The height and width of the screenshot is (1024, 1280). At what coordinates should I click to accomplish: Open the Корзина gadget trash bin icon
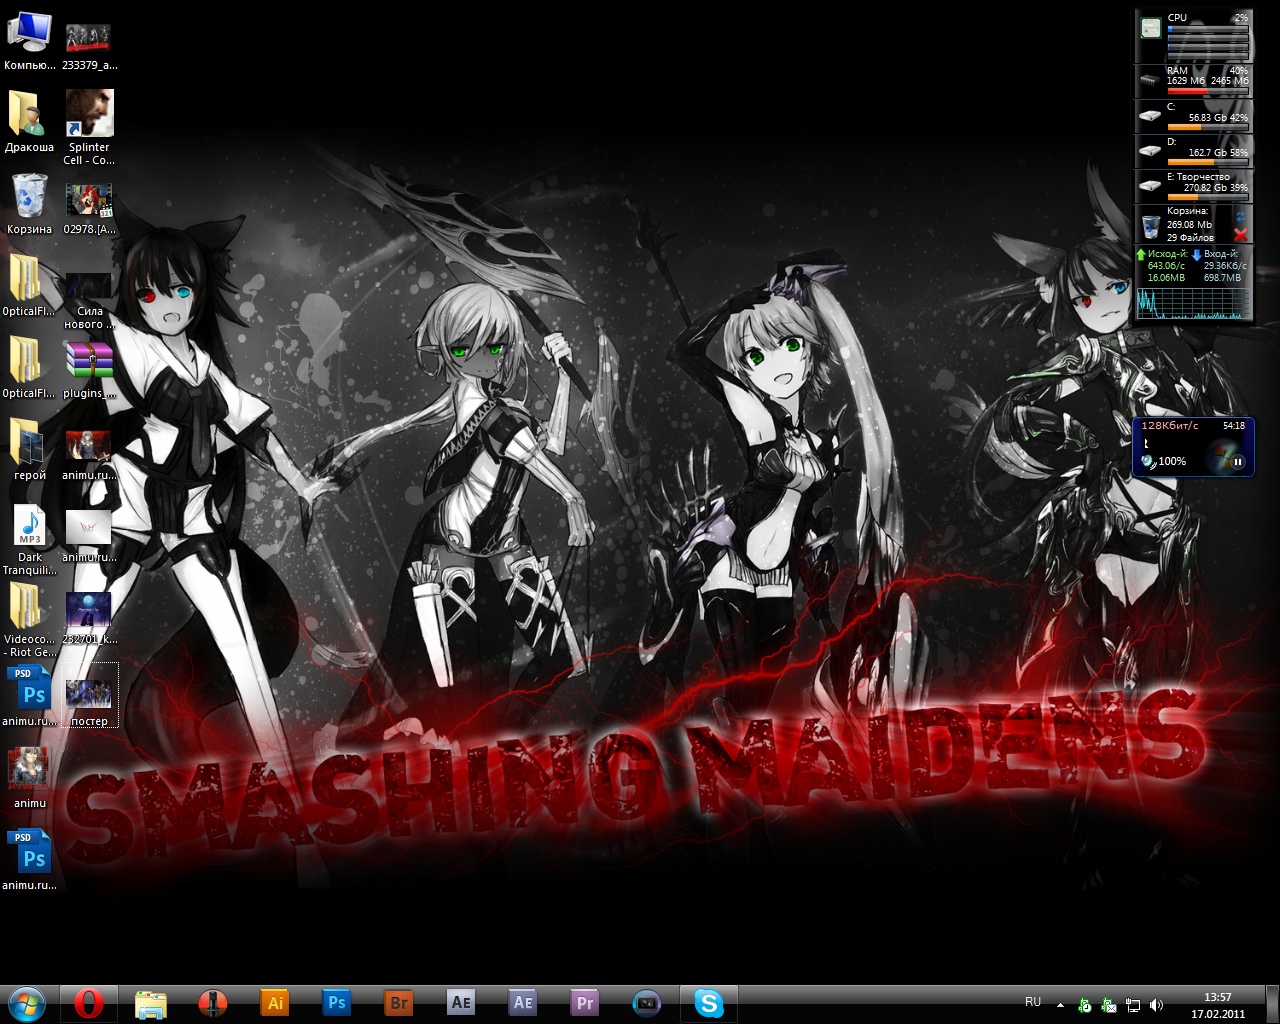(x=1151, y=227)
